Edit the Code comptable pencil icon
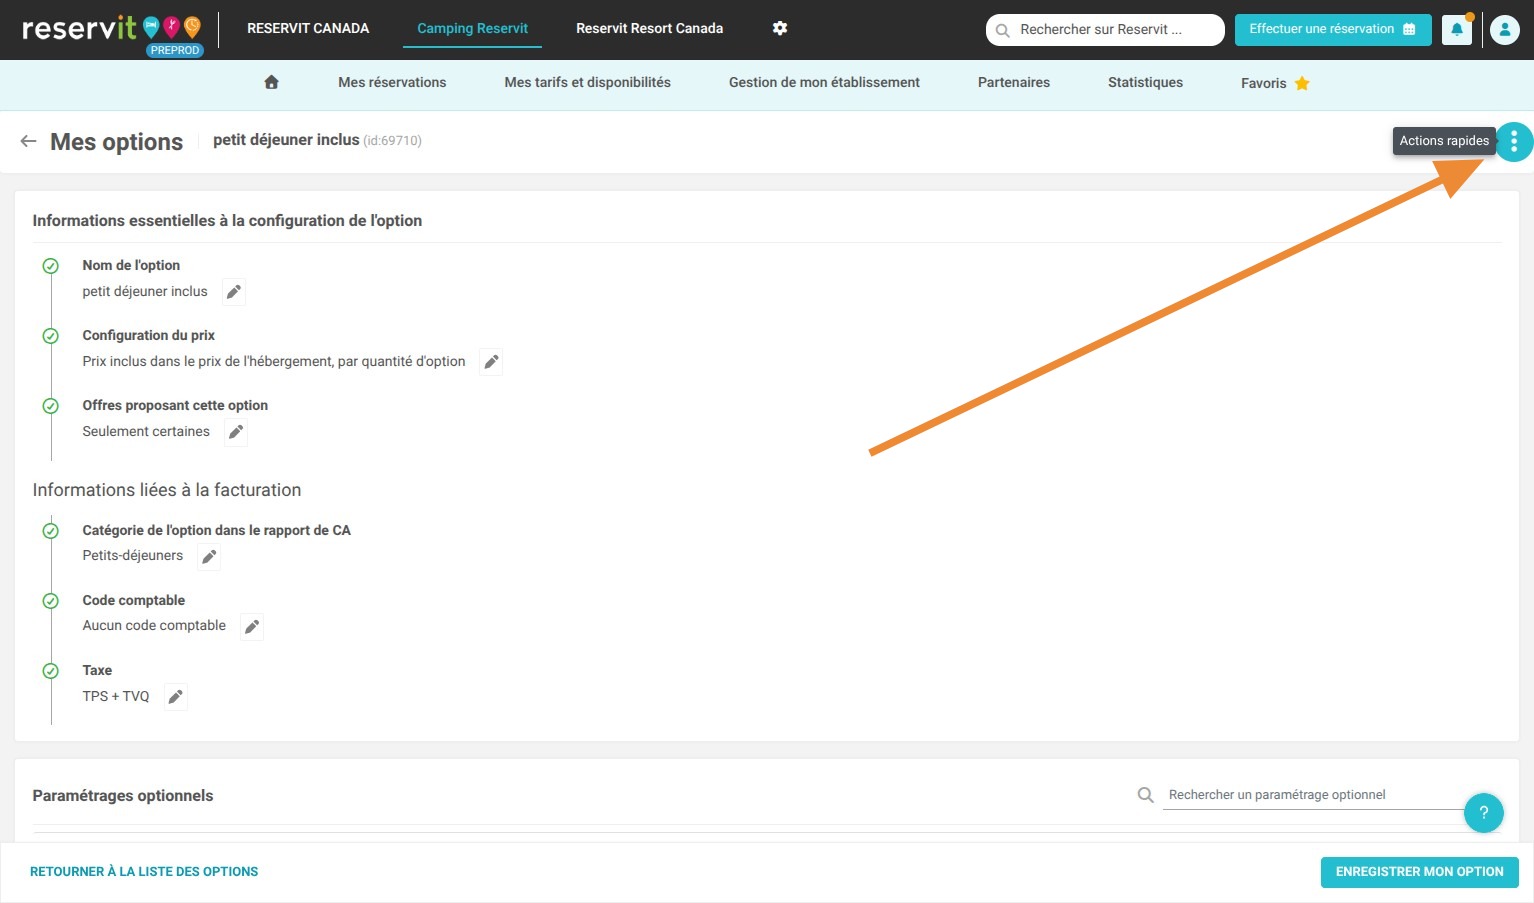Image resolution: width=1534 pixels, height=903 pixels. (x=252, y=627)
